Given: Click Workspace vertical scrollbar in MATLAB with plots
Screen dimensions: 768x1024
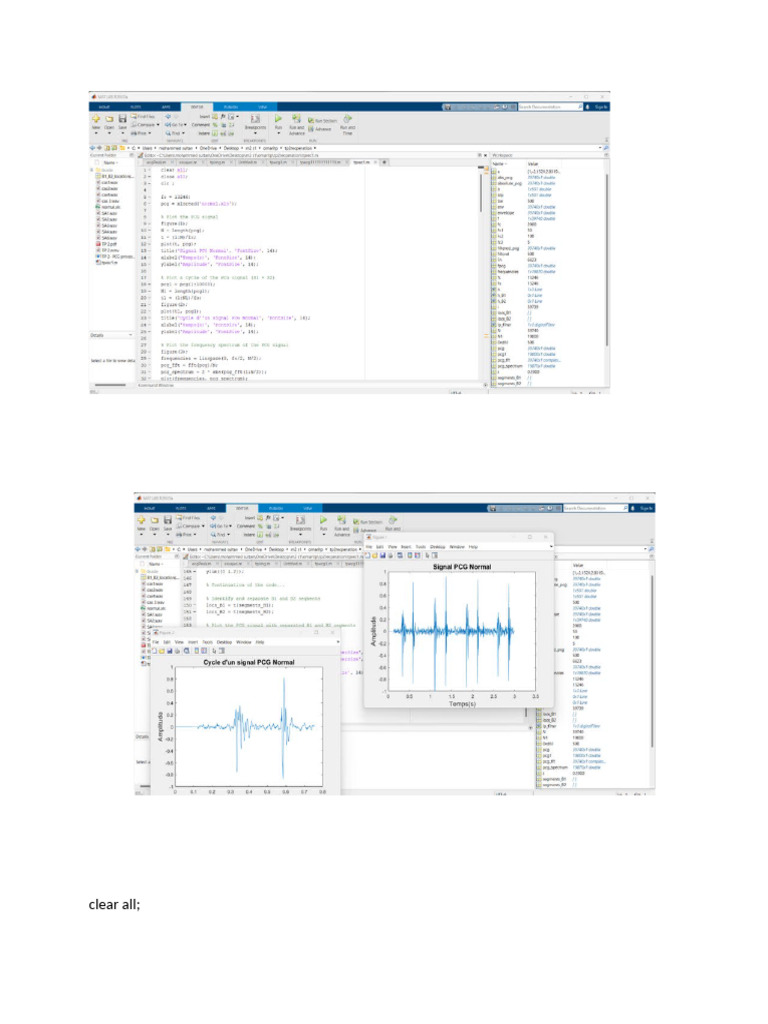Looking at the screenshot, I should coord(652,661).
